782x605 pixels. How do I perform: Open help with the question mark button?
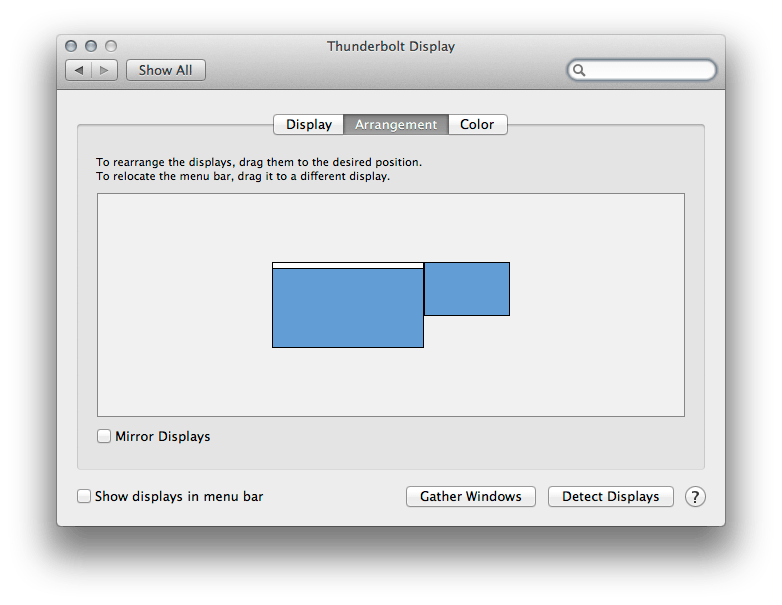(x=695, y=497)
